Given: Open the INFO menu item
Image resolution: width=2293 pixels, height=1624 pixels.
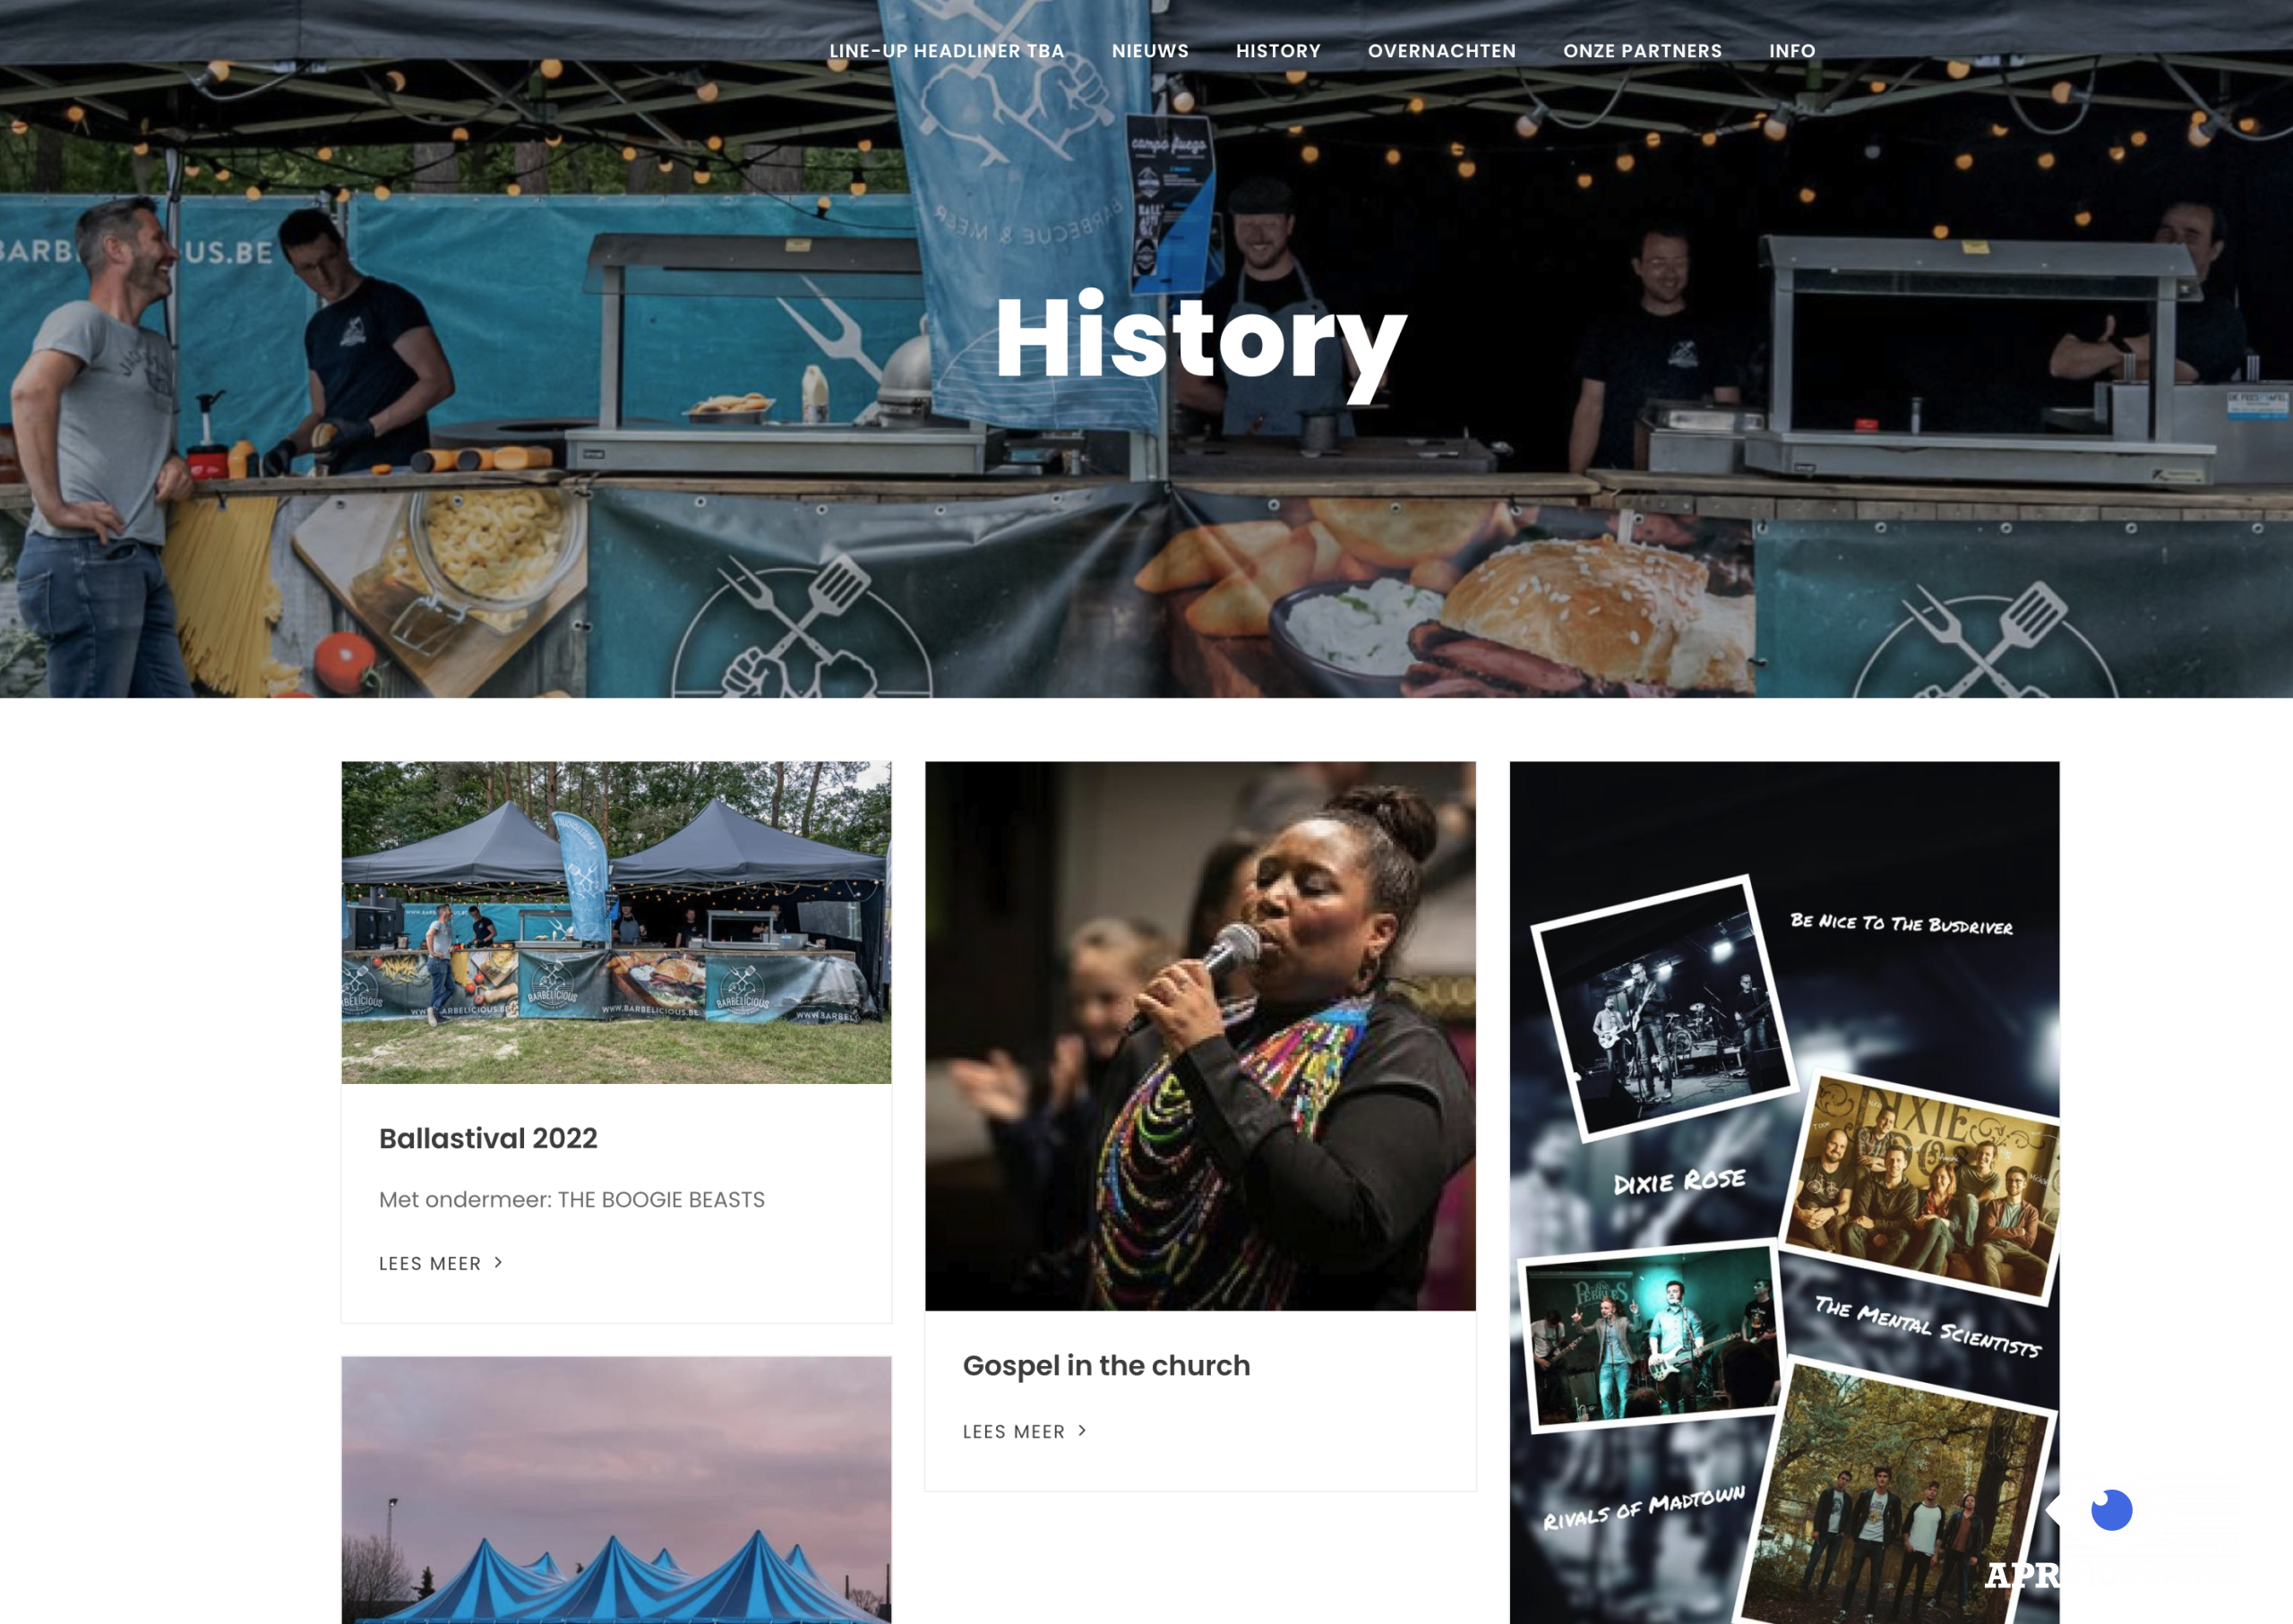Looking at the screenshot, I should pyautogui.click(x=1792, y=51).
